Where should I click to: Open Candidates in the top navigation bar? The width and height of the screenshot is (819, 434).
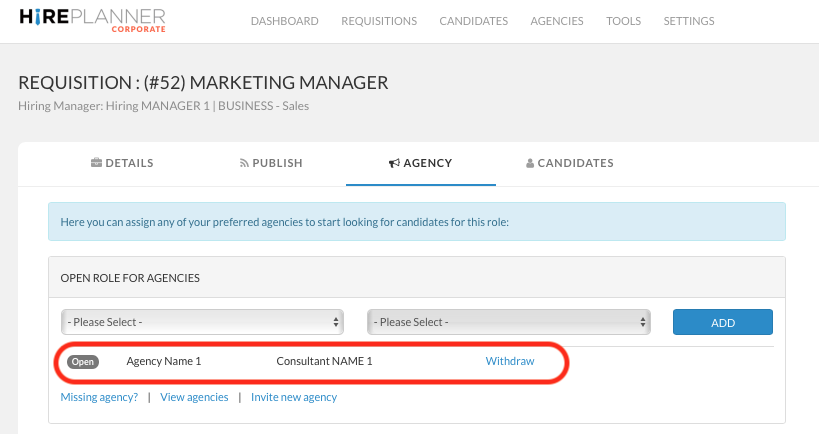pos(473,21)
